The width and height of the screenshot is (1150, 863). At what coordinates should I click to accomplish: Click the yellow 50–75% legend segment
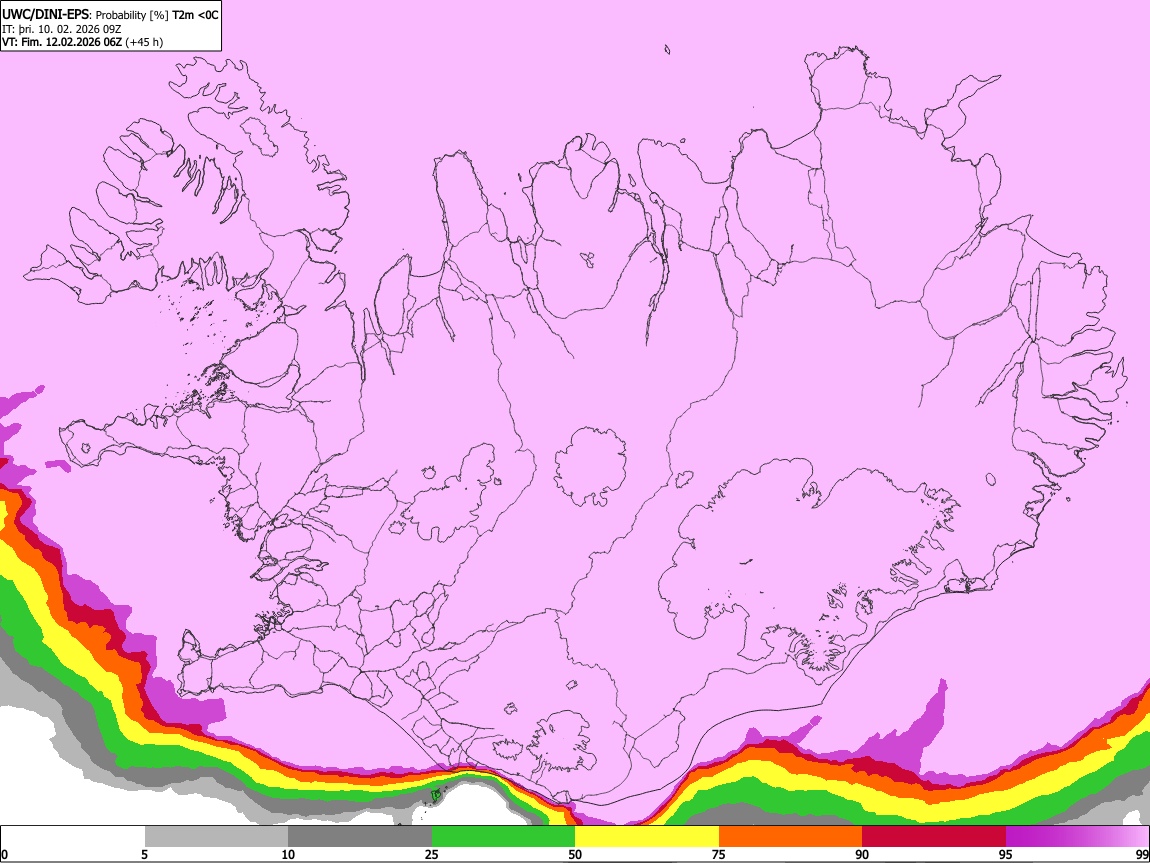point(647,837)
